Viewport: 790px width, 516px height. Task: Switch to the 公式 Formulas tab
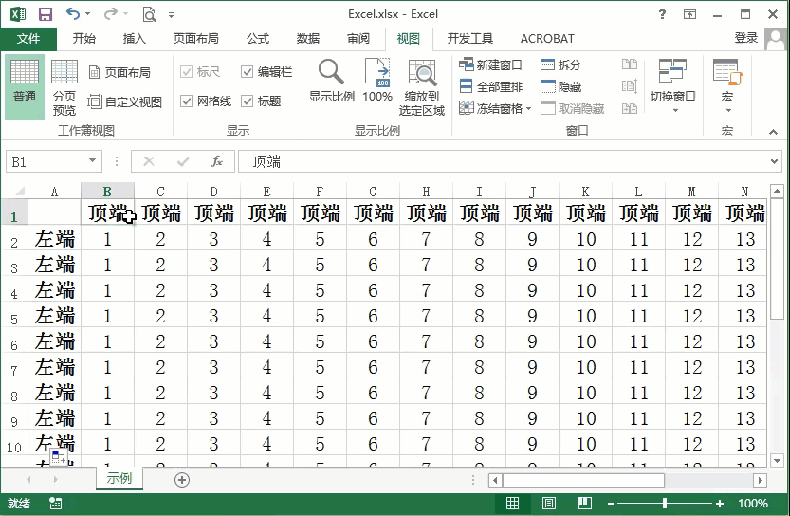pos(258,39)
